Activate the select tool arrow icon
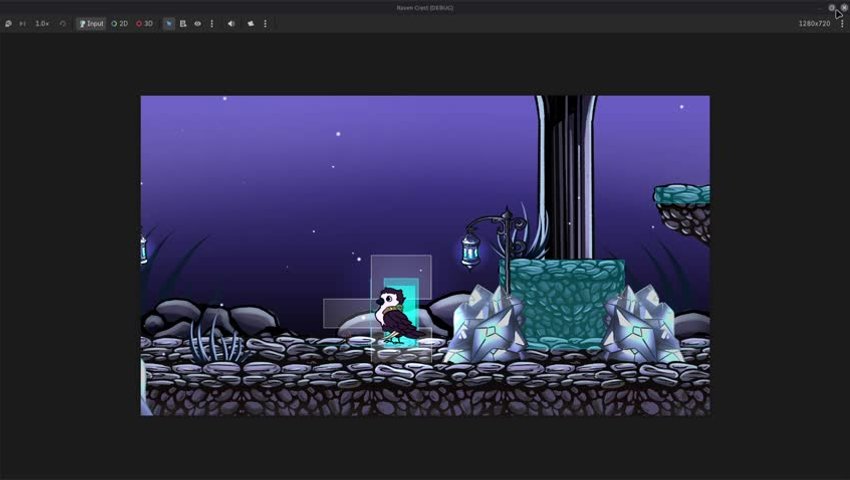This screenshot has width=850, height=480. 169,24
